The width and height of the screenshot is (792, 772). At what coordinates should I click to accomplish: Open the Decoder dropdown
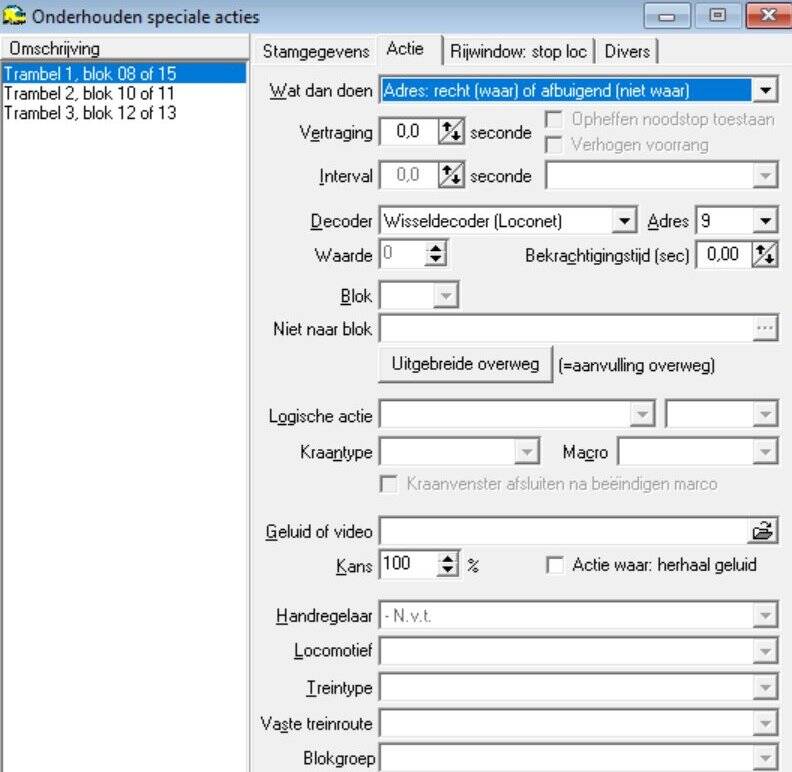pos(624,221)
